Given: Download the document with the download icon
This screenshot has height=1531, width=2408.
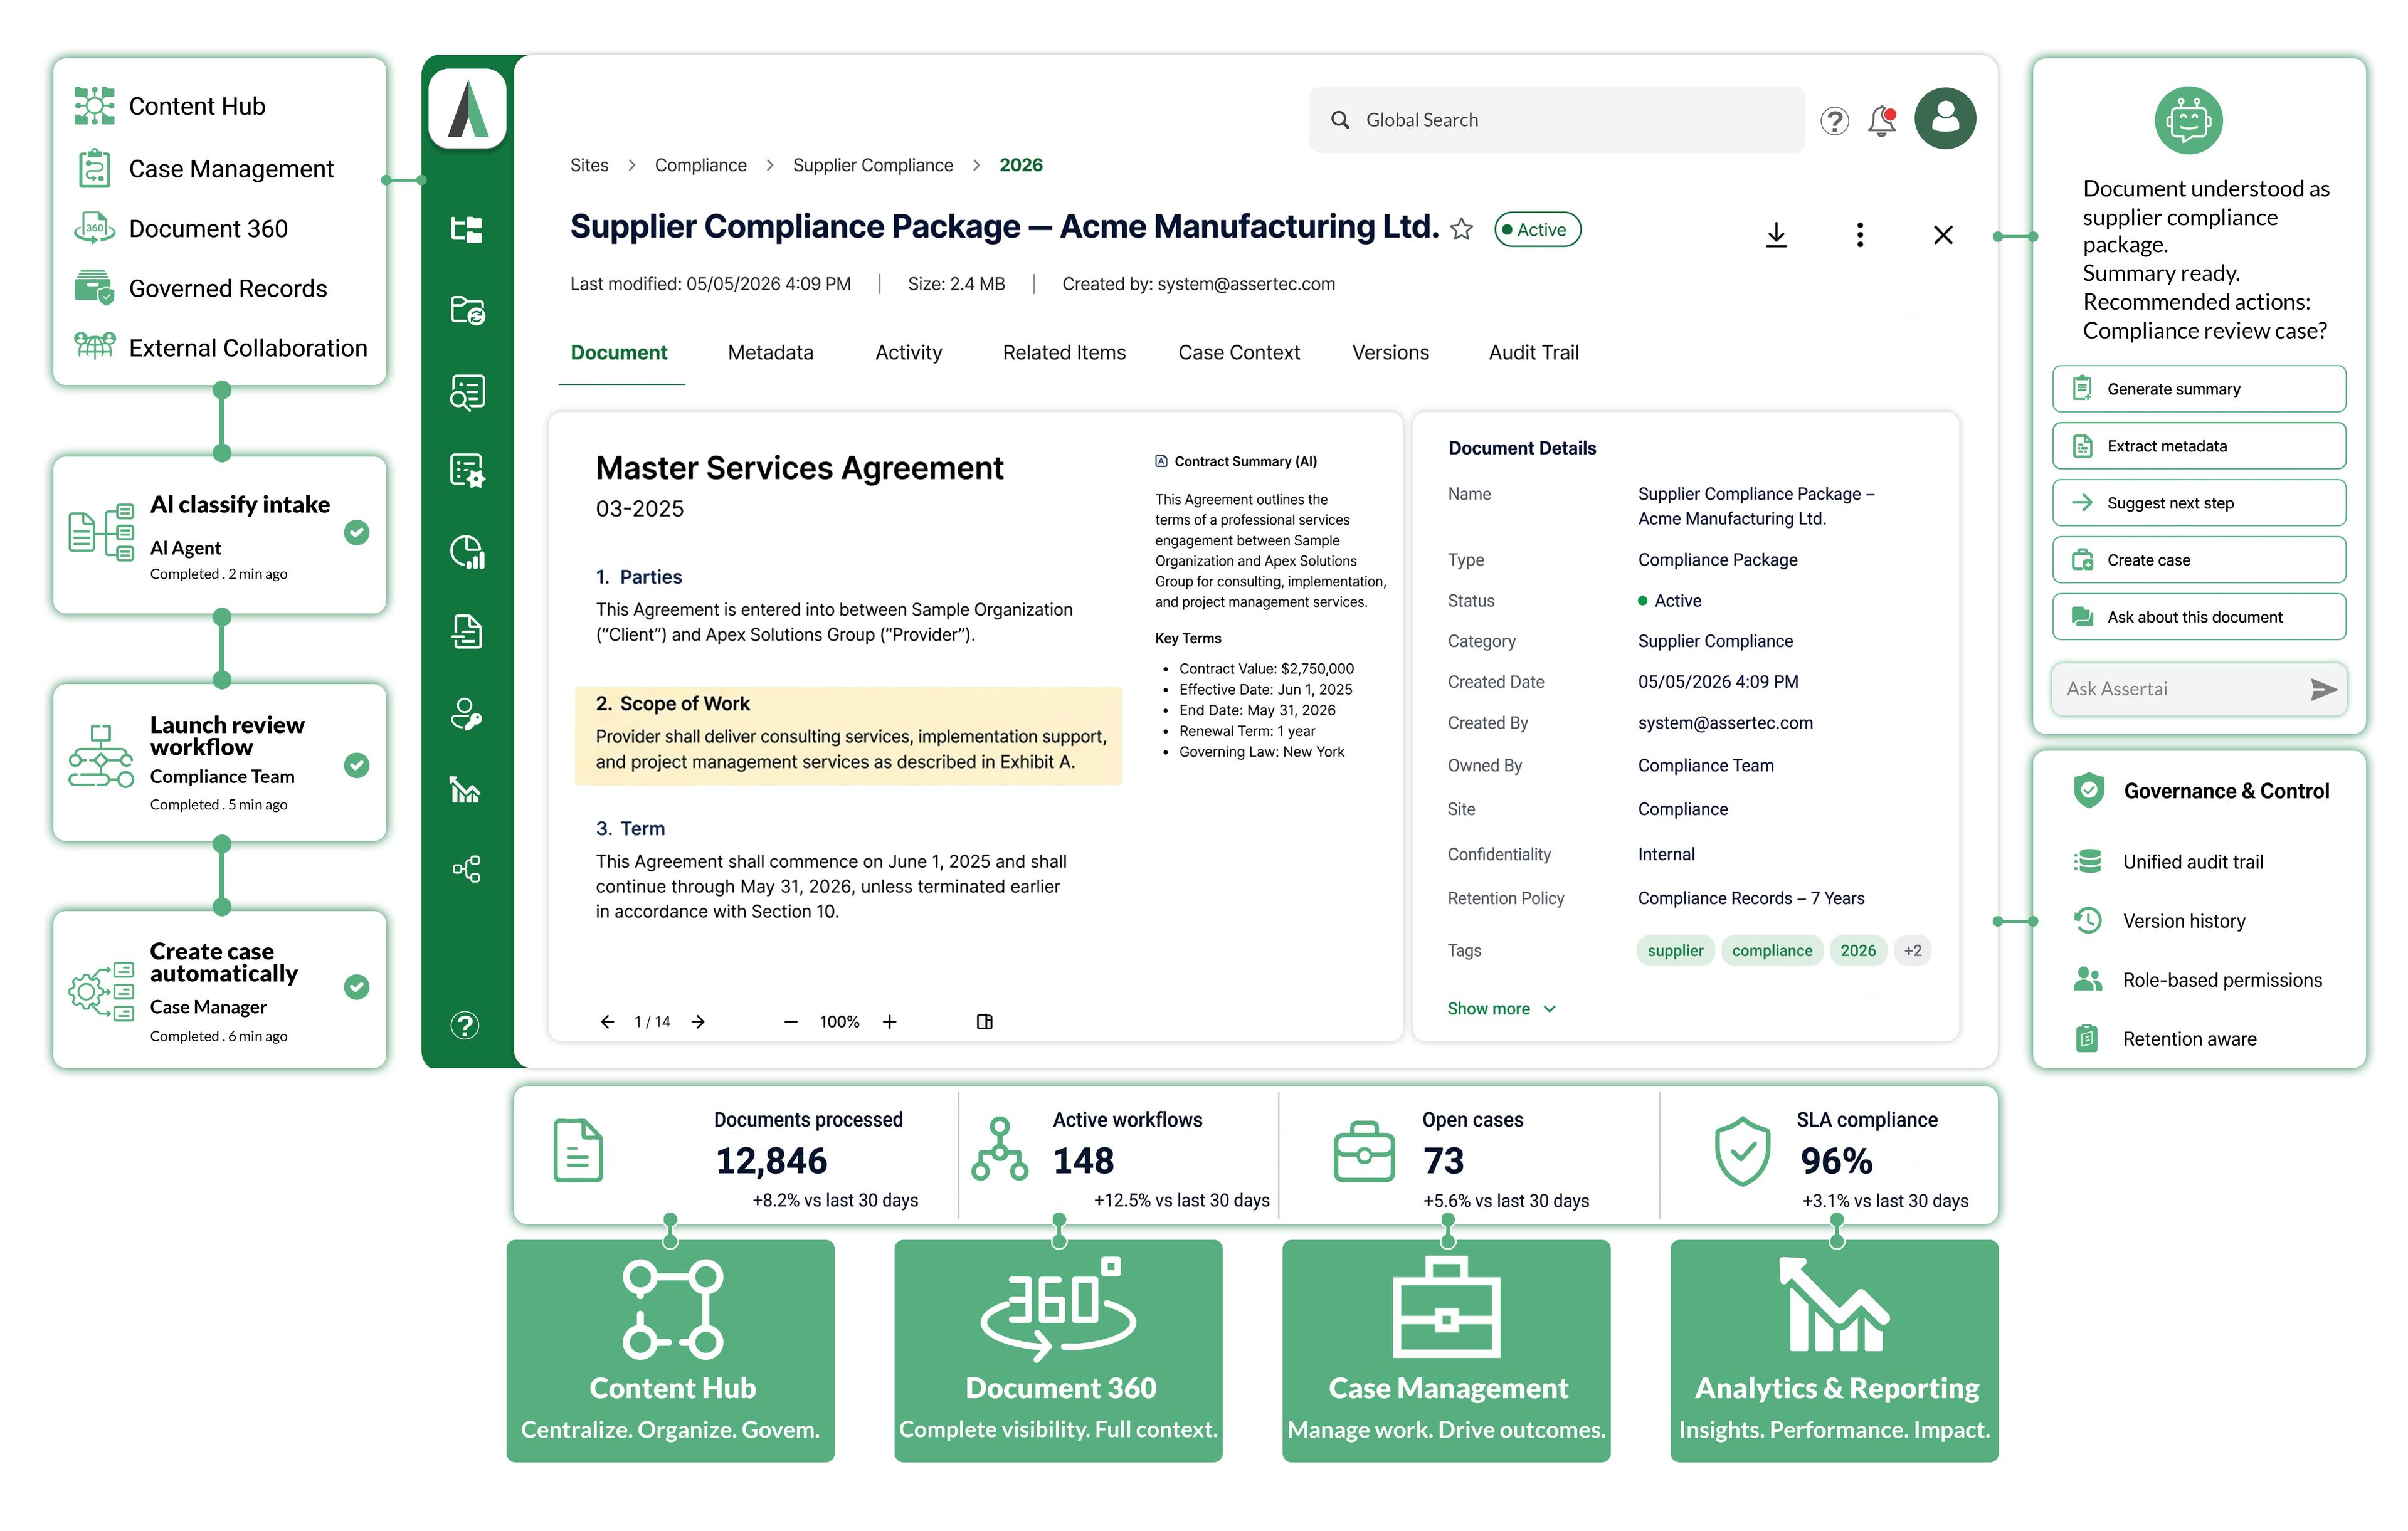Looking at the screenshot, I should [x=1776, y=235].
